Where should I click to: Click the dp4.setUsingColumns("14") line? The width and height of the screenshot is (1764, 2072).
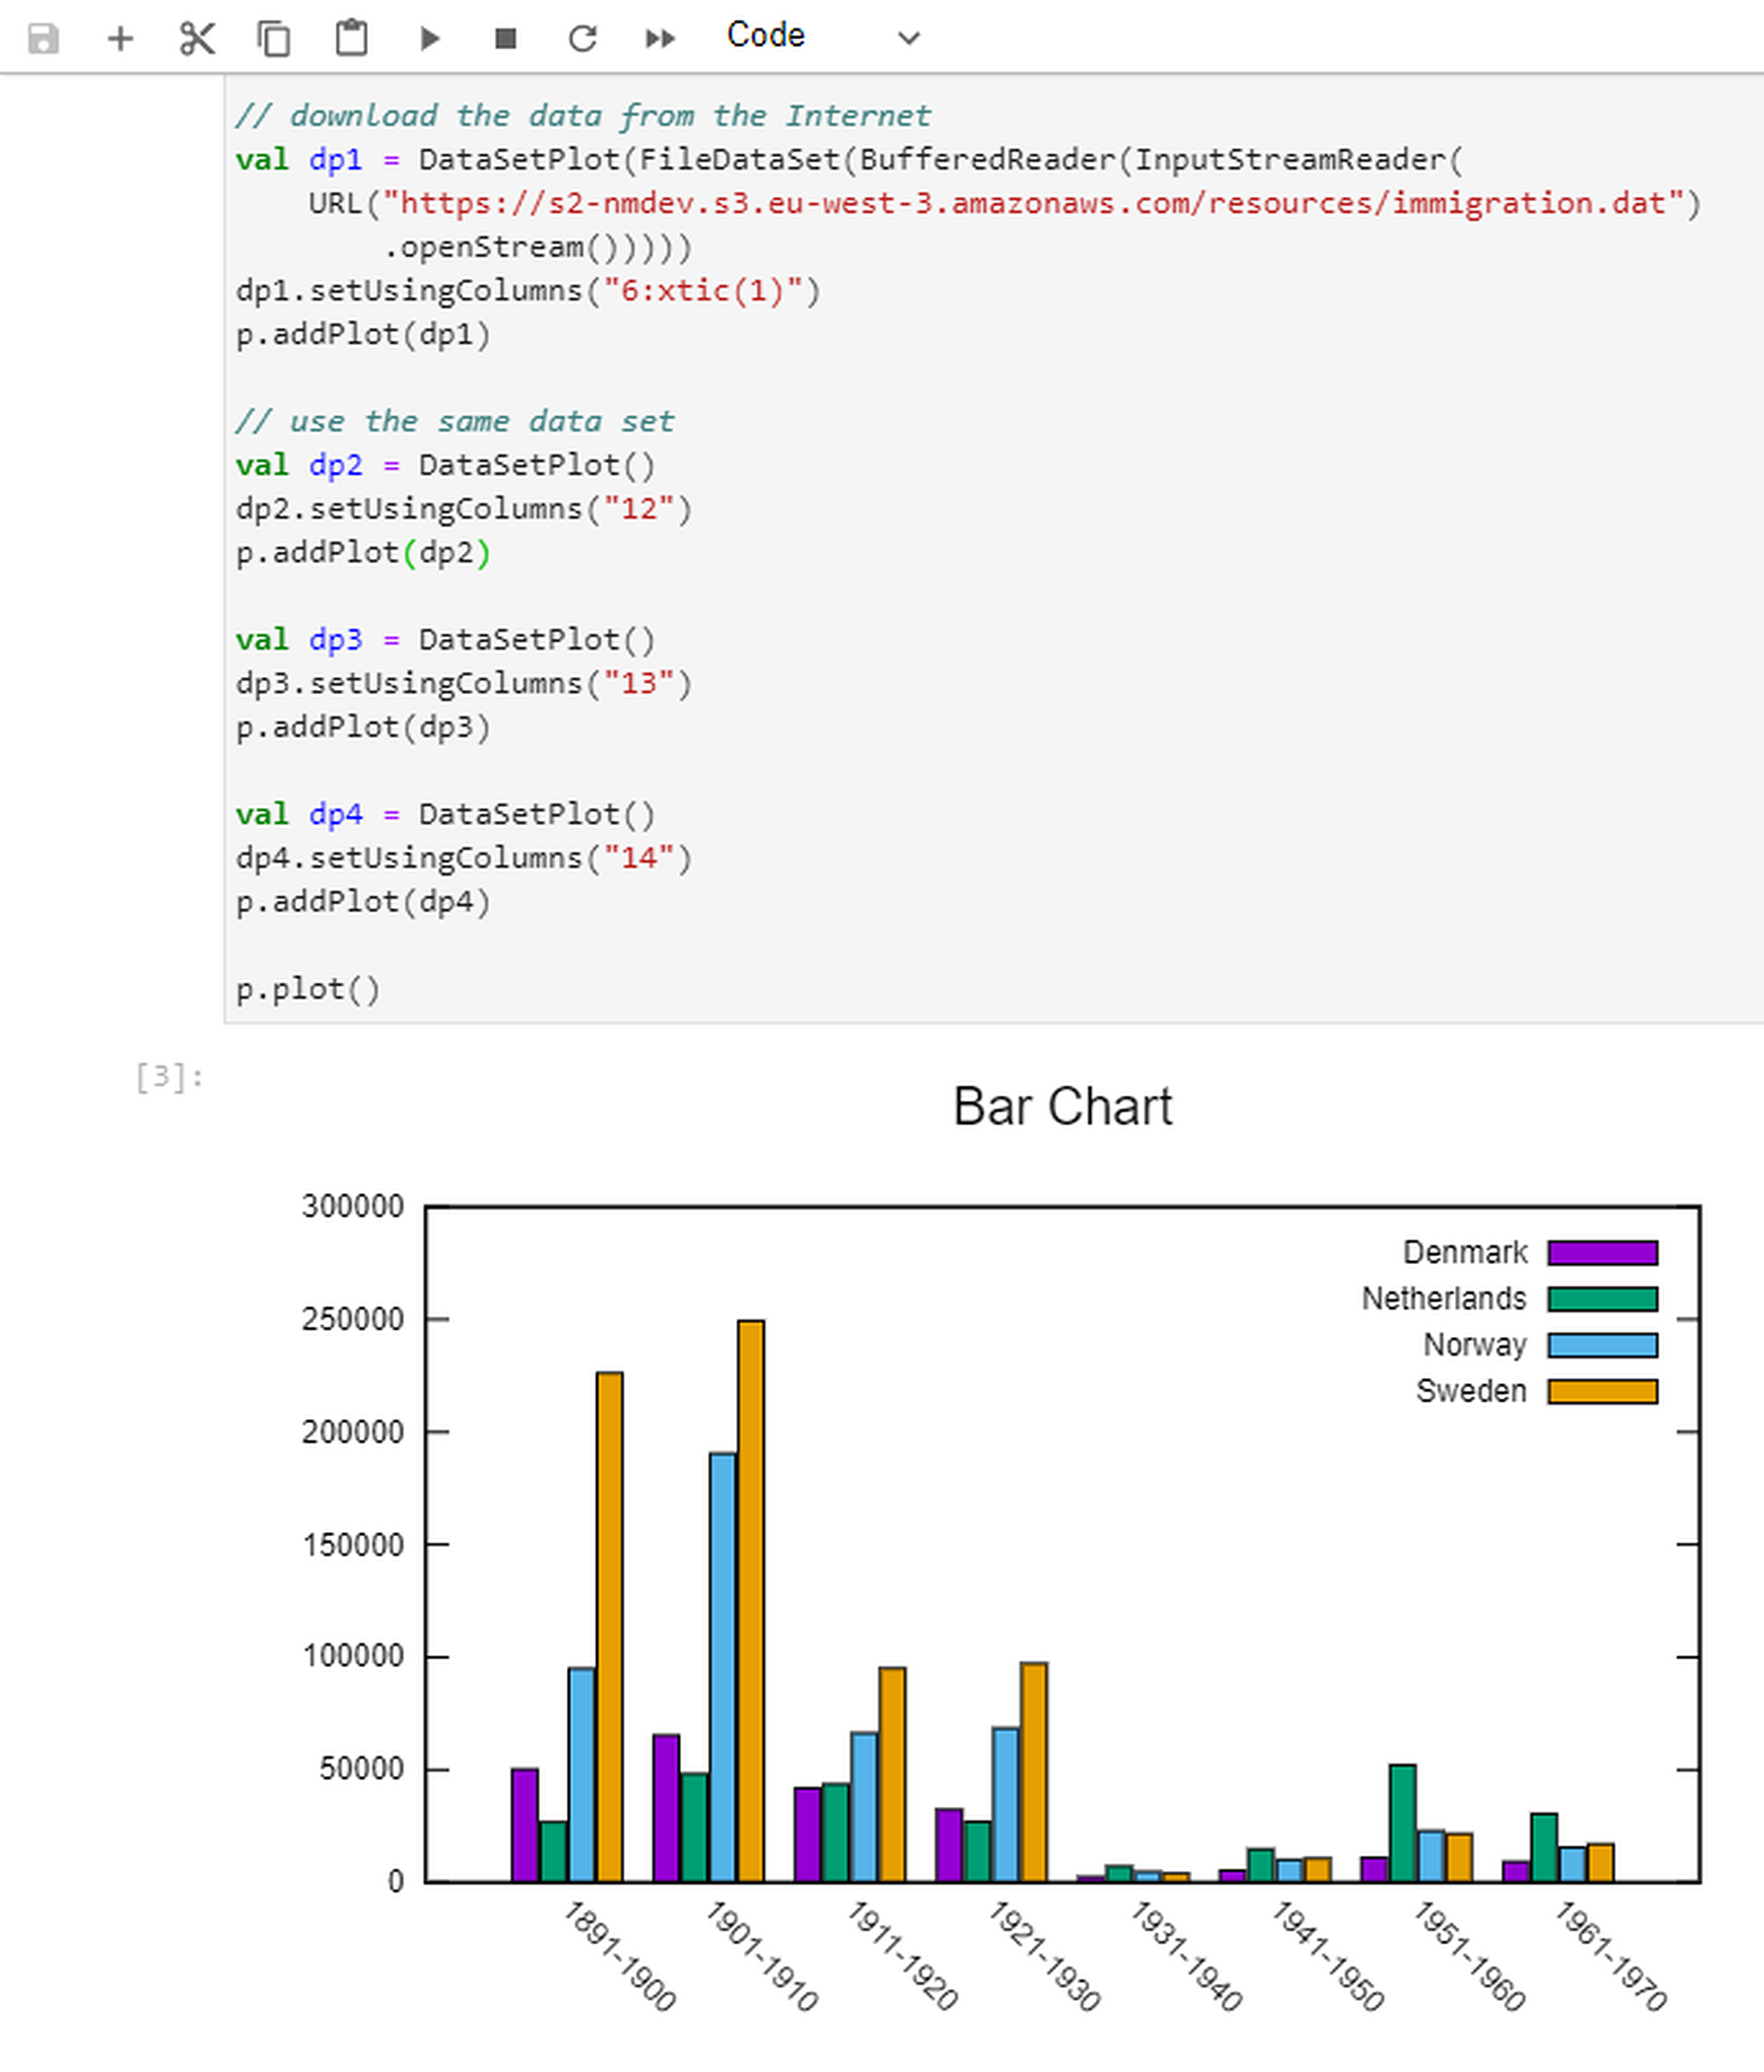tap(464, 858)
